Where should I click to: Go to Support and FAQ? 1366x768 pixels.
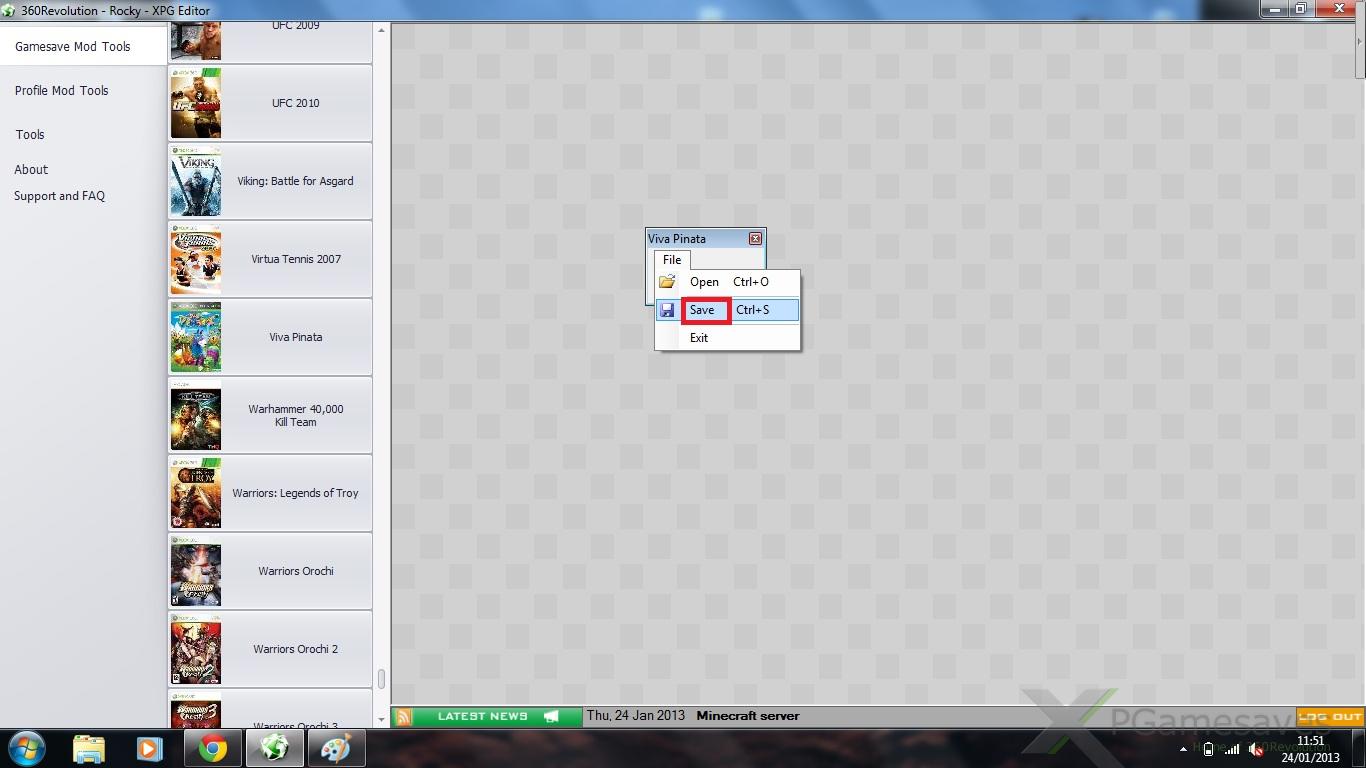pos(59,196)
